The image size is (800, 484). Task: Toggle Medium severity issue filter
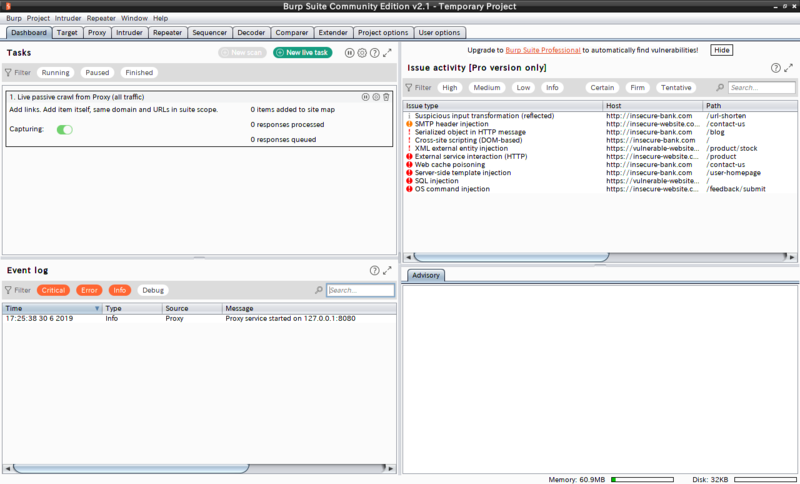[x=487, y=88]
